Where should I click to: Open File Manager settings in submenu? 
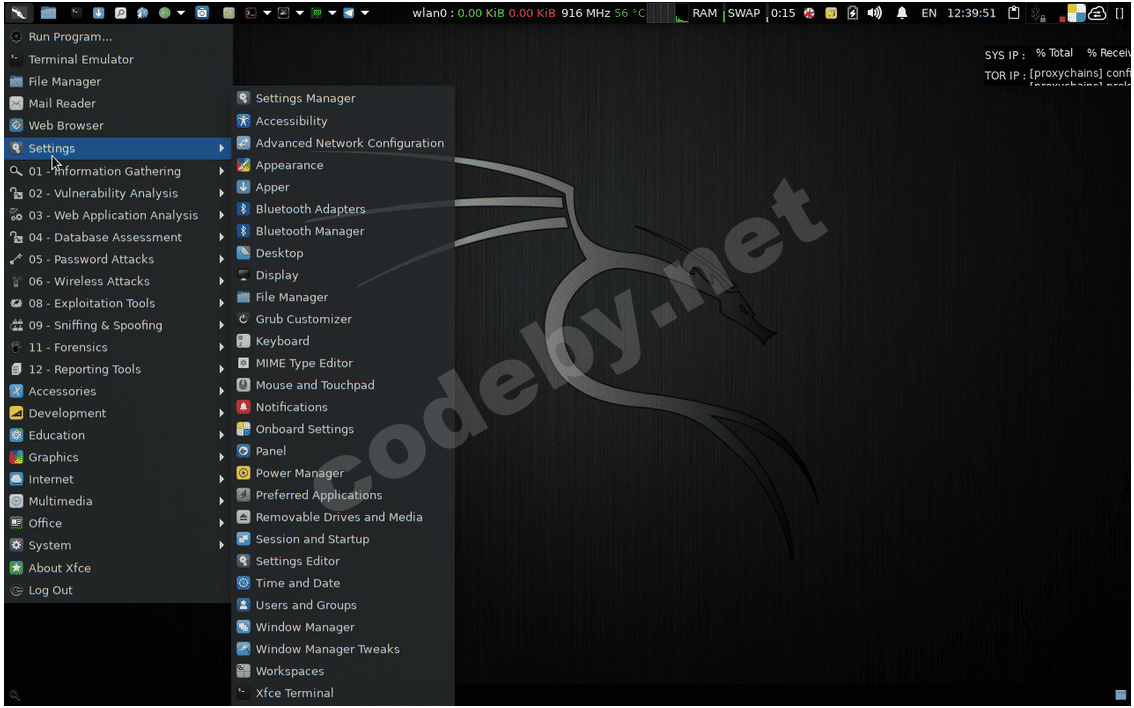coord(344,297)
